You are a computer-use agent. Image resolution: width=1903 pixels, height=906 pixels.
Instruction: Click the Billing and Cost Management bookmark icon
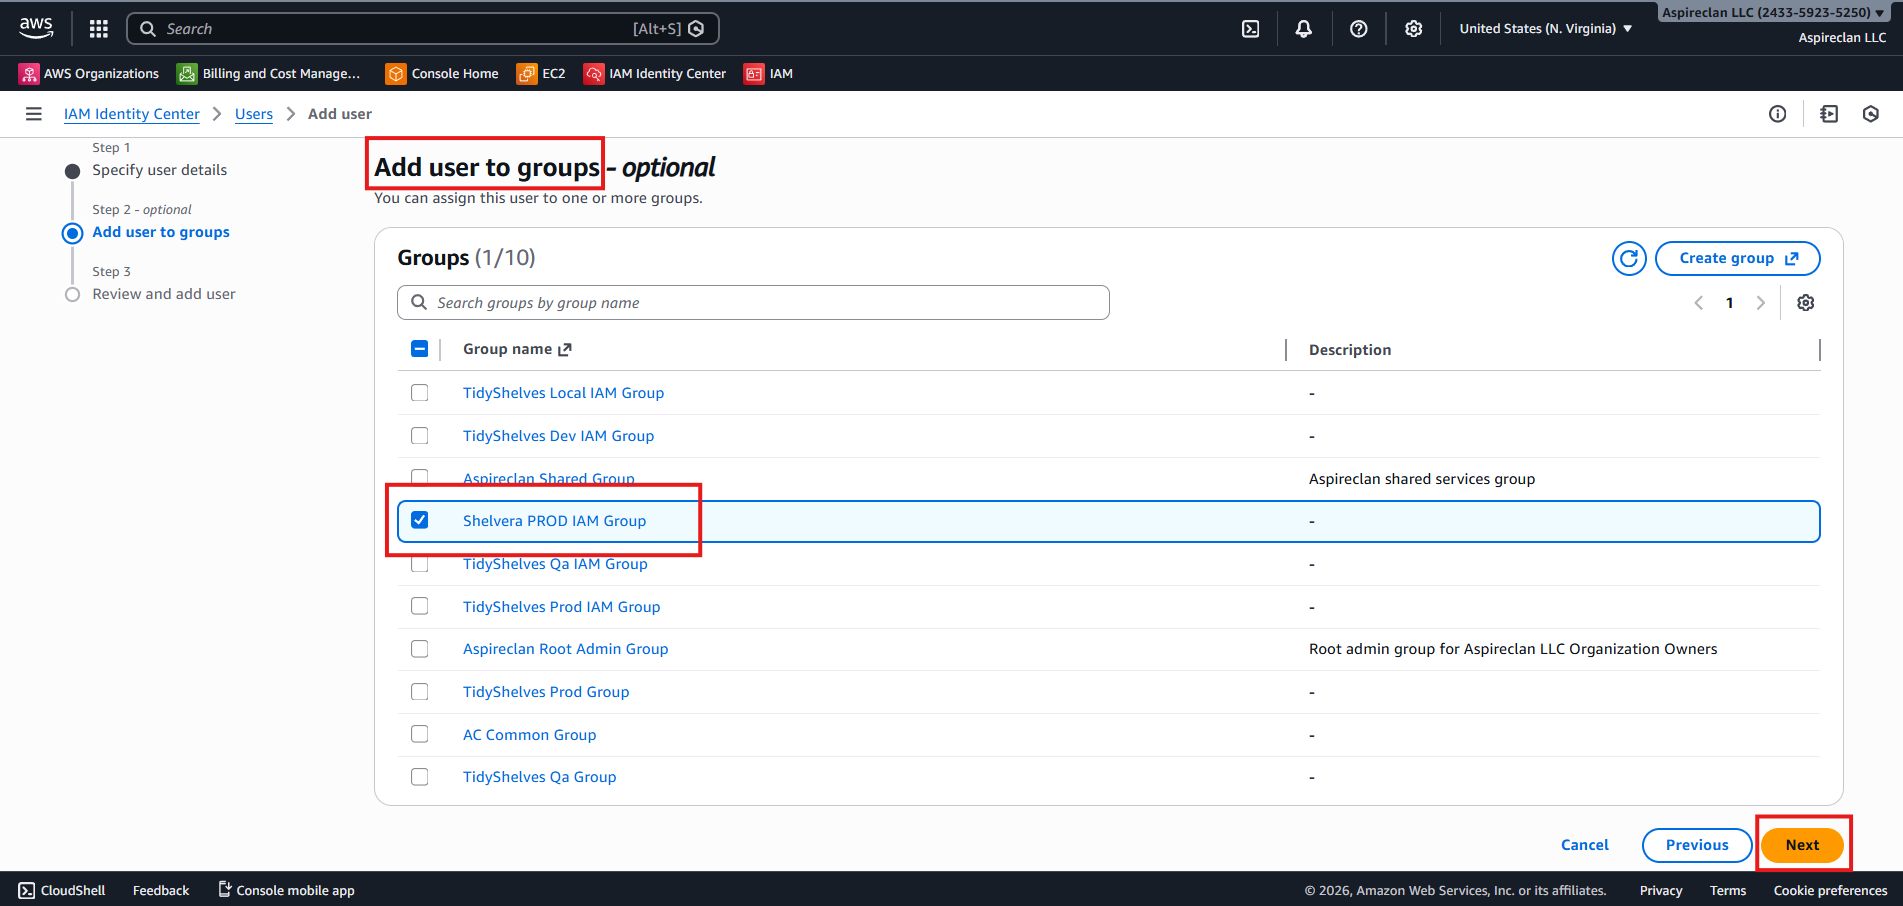click(x=187, y=74)
